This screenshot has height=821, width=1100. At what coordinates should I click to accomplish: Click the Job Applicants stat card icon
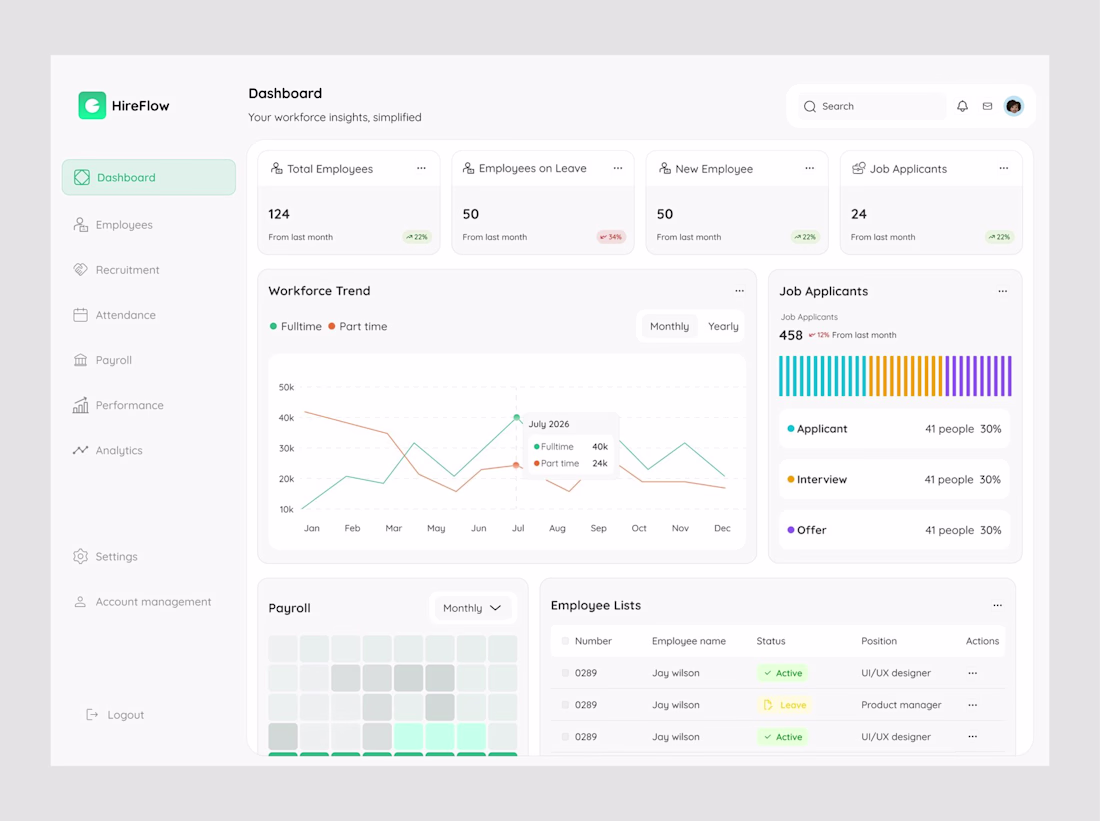click(x=859, y=168)
